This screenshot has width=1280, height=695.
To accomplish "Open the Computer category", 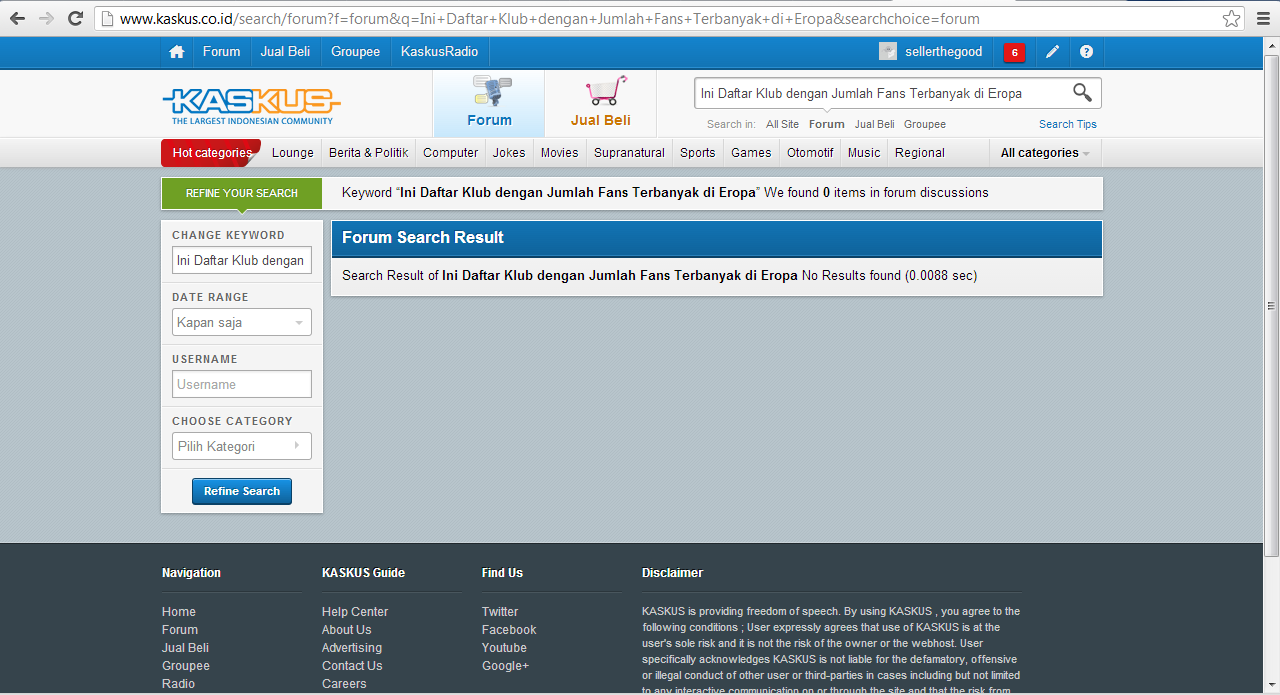I will [451, 153].
